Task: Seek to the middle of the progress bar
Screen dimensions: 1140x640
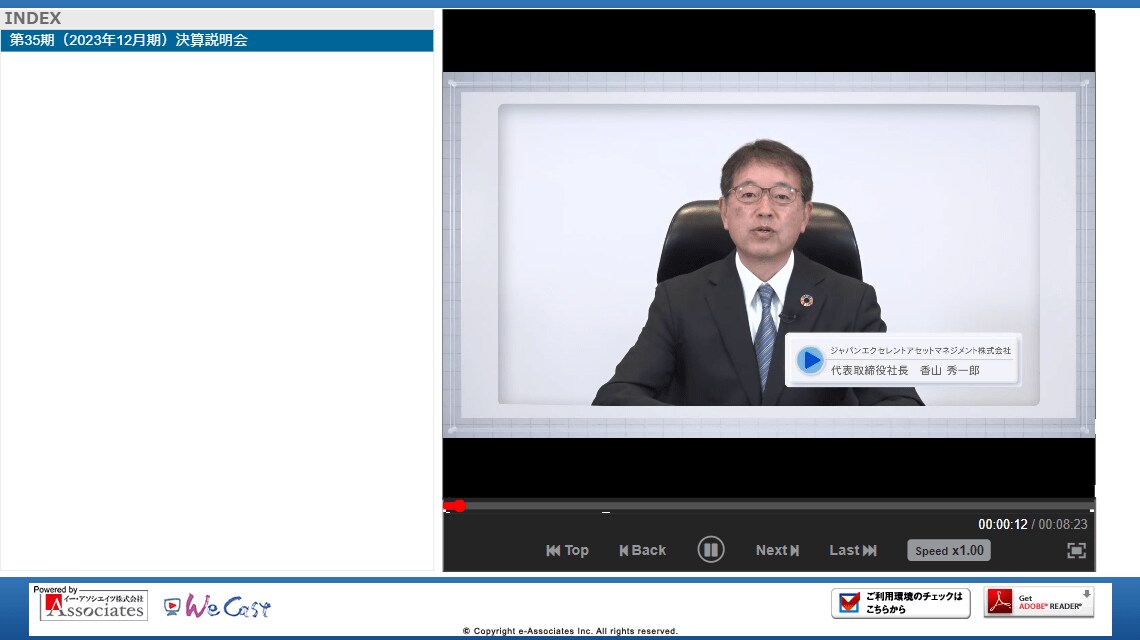Action: click(x=768, y=506)
